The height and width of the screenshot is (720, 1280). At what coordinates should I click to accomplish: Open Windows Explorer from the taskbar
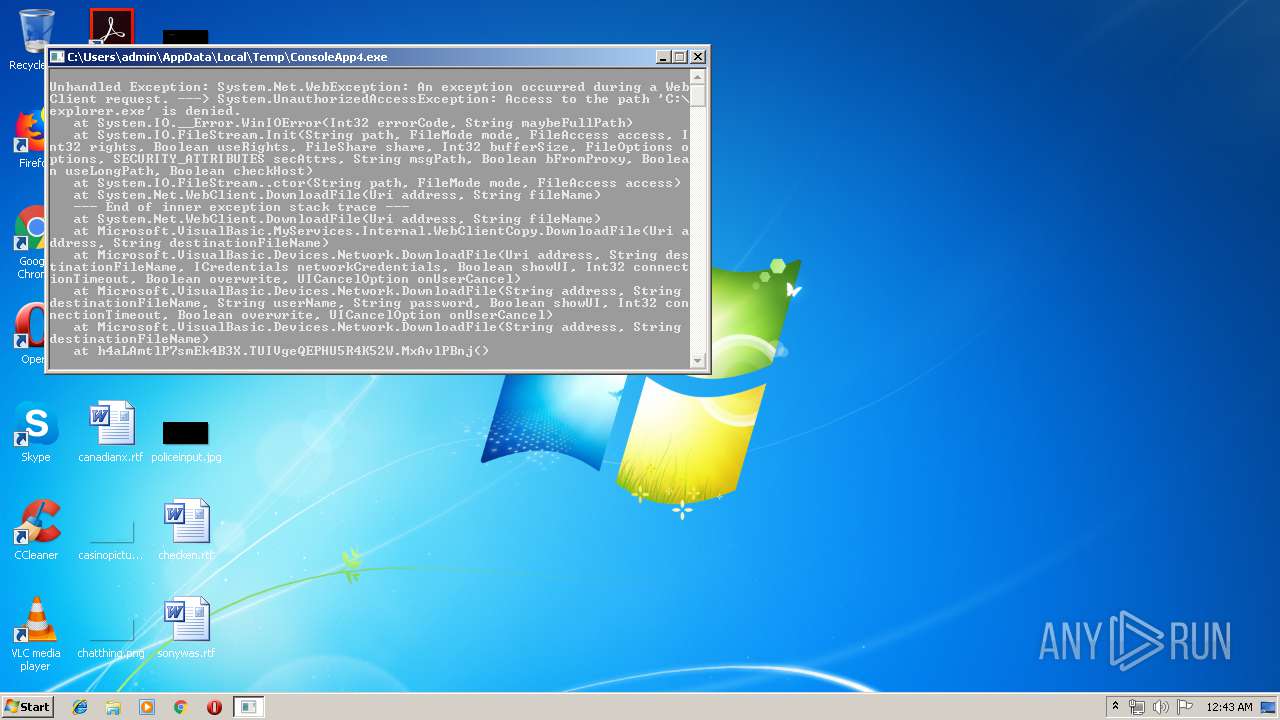click(x=113, y=707)
